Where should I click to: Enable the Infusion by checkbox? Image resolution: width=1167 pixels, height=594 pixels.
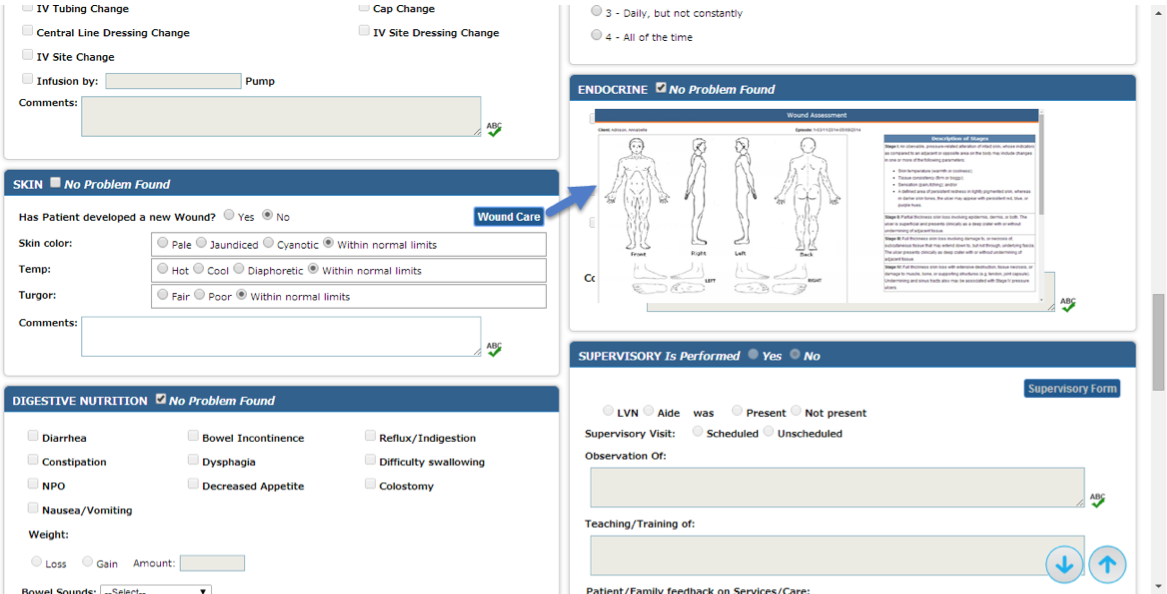[x=28, y=79]
